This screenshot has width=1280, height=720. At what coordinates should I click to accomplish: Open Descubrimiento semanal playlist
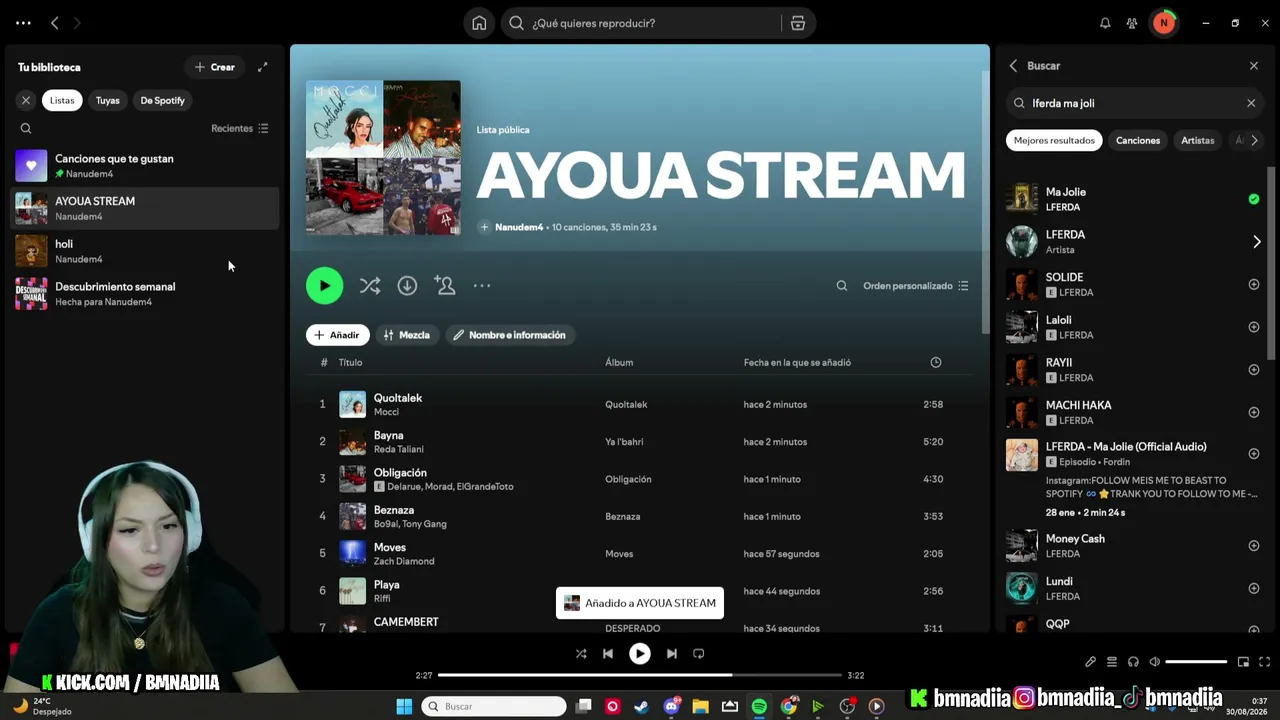pos(145,294)
